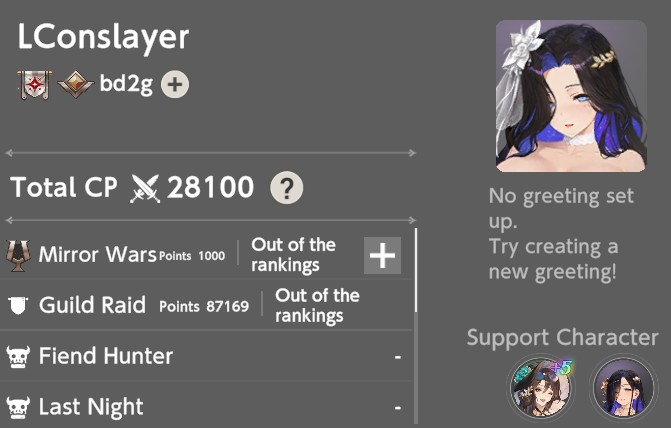Click the Mirror Wars trophy icon

pyautogui.click(x=18, y=256)
